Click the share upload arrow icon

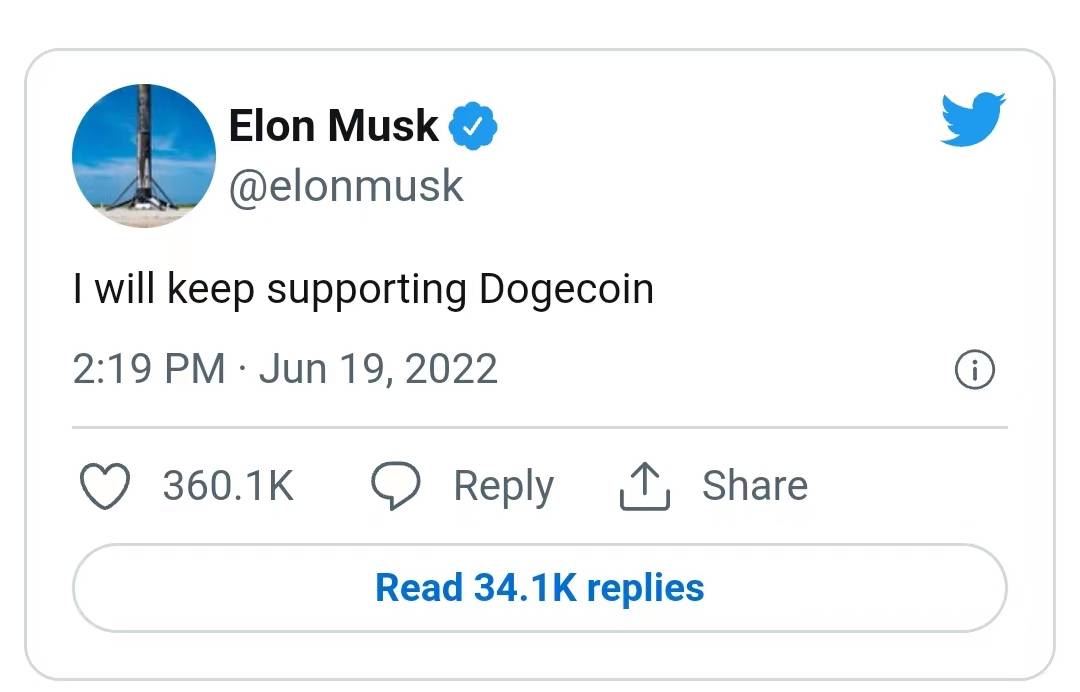644,487
